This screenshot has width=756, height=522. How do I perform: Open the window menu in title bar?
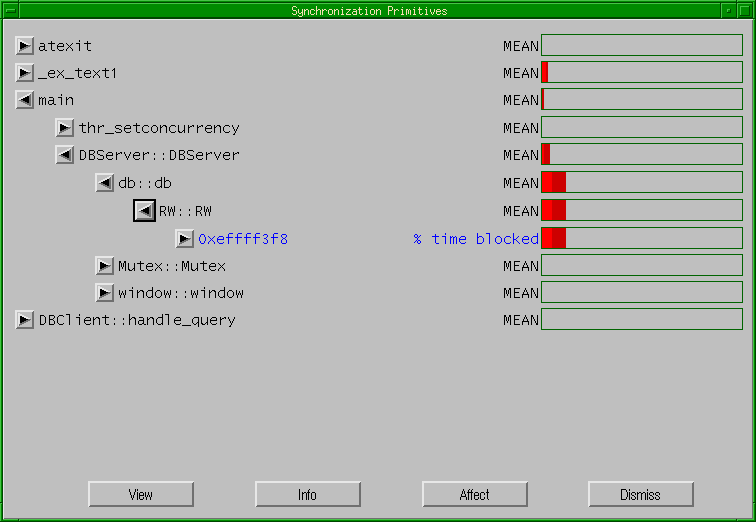pos(11,10)
